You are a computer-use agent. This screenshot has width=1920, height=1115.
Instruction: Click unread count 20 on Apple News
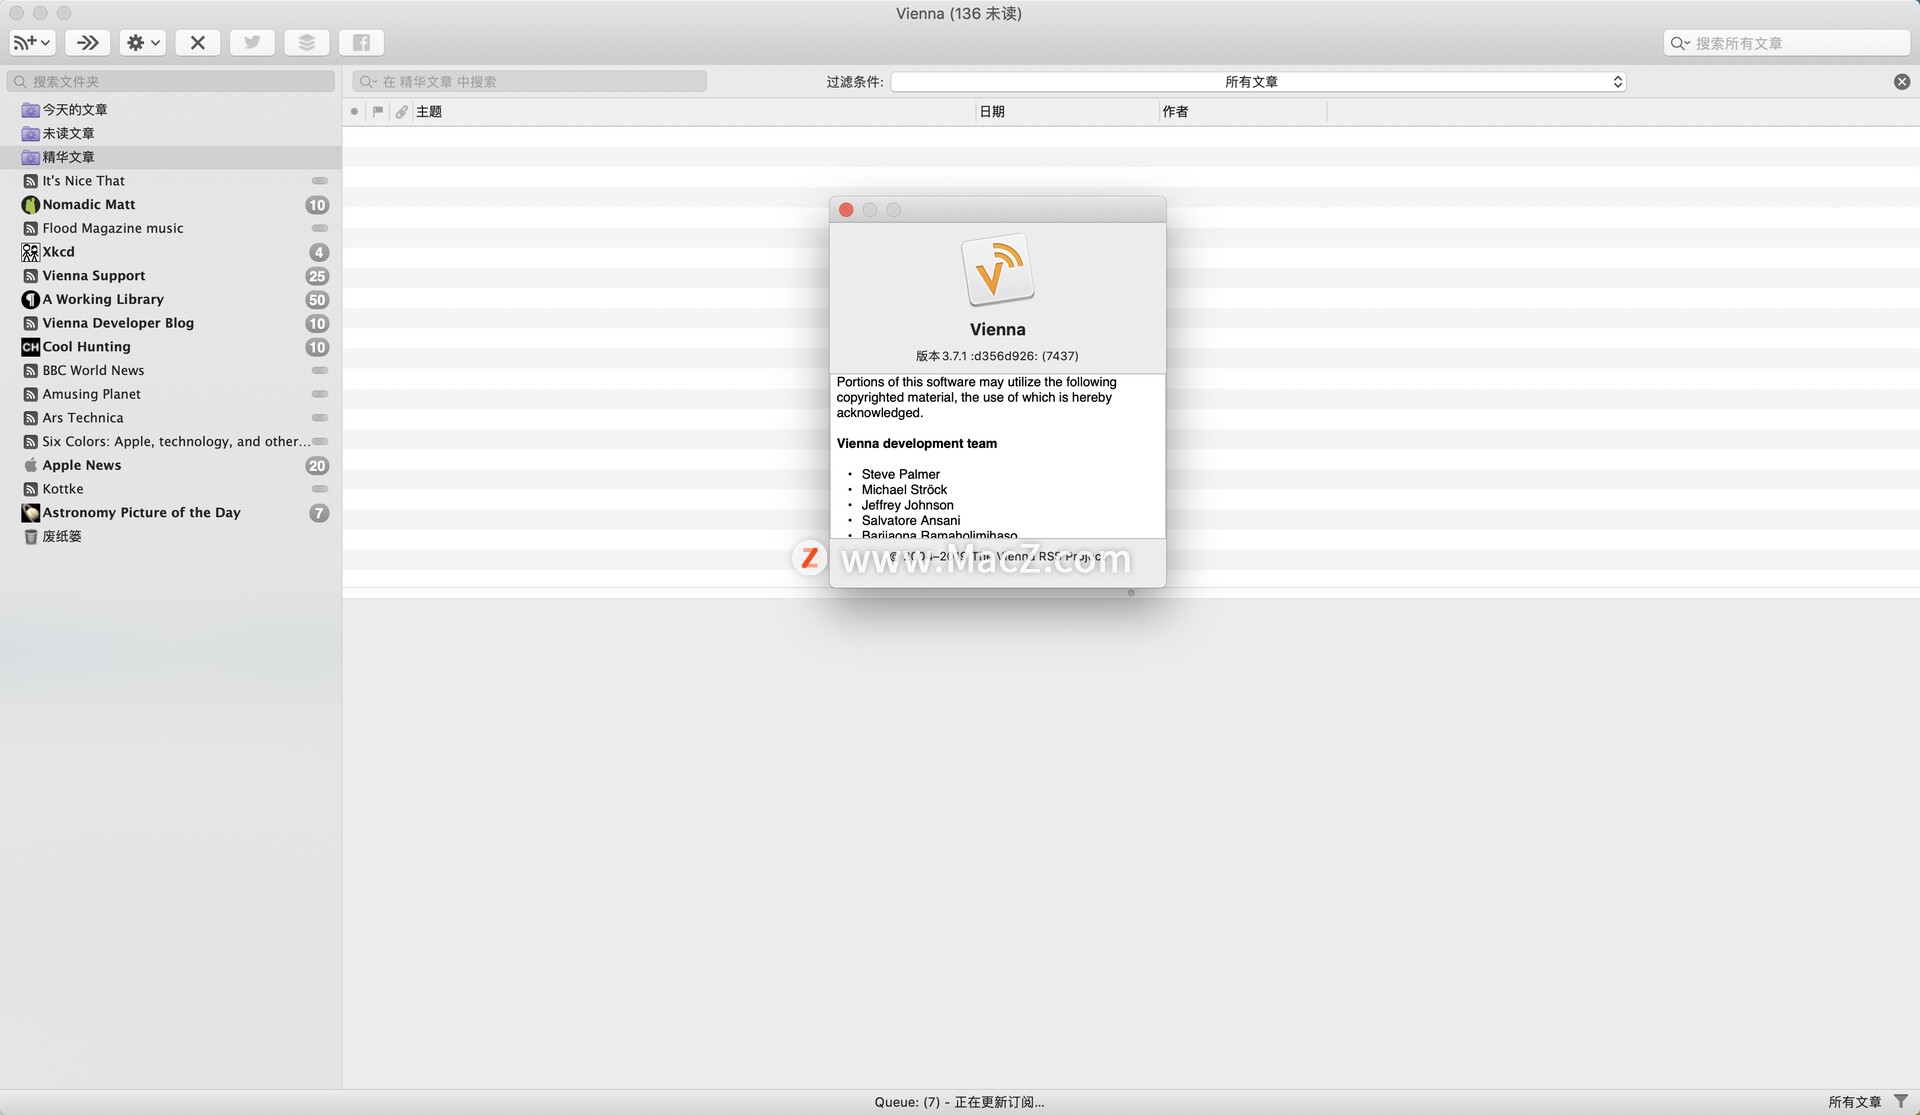pos(317,466)
